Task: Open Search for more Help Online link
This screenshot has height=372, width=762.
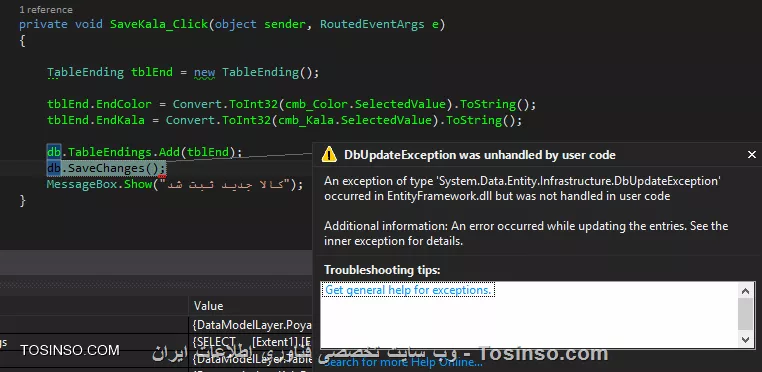Action: click(x=403, y=363)
